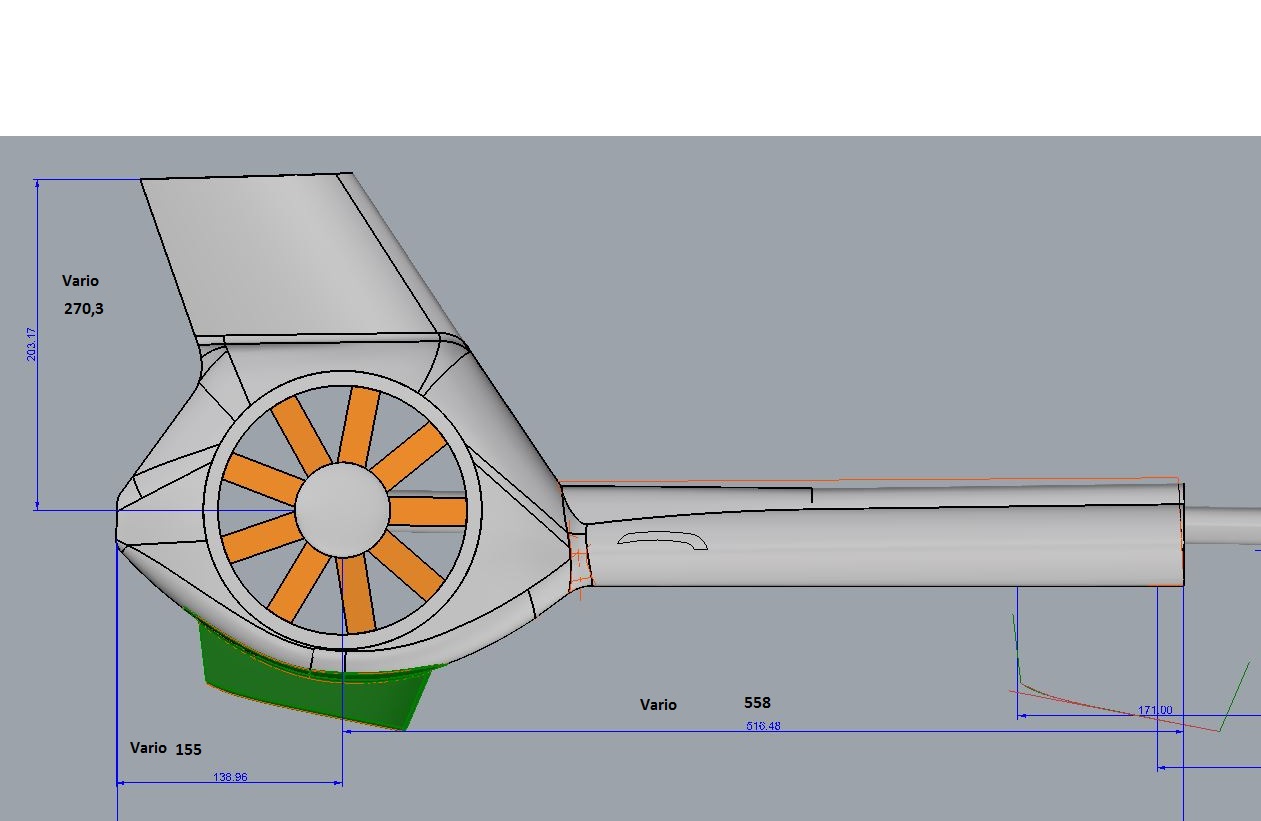This screenshot has height=821, width=1261.
Task: Select the 138.96 dimension text
Action: (230, 777)
